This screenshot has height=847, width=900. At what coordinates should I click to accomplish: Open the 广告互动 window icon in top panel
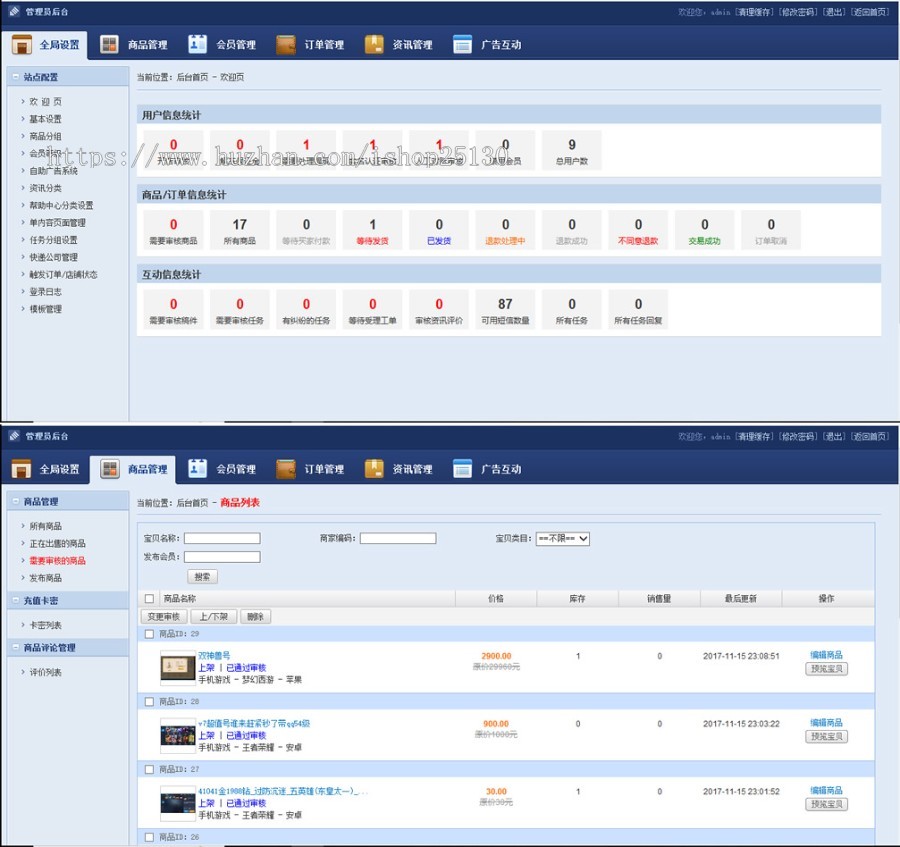point(462,44)
